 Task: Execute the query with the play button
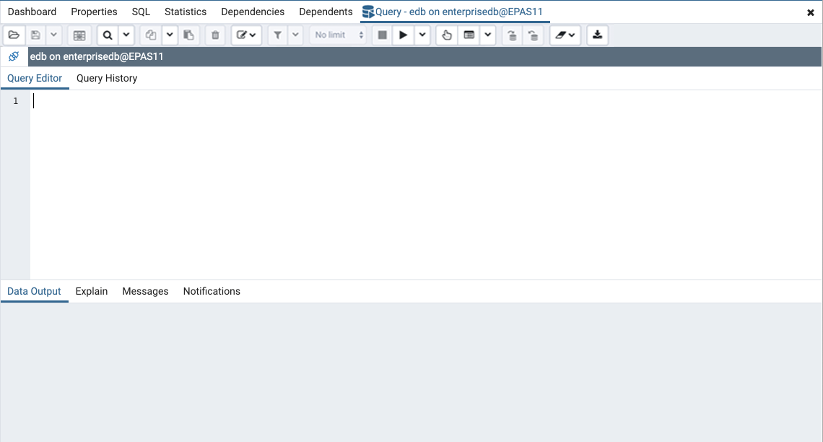click(403, 35)
